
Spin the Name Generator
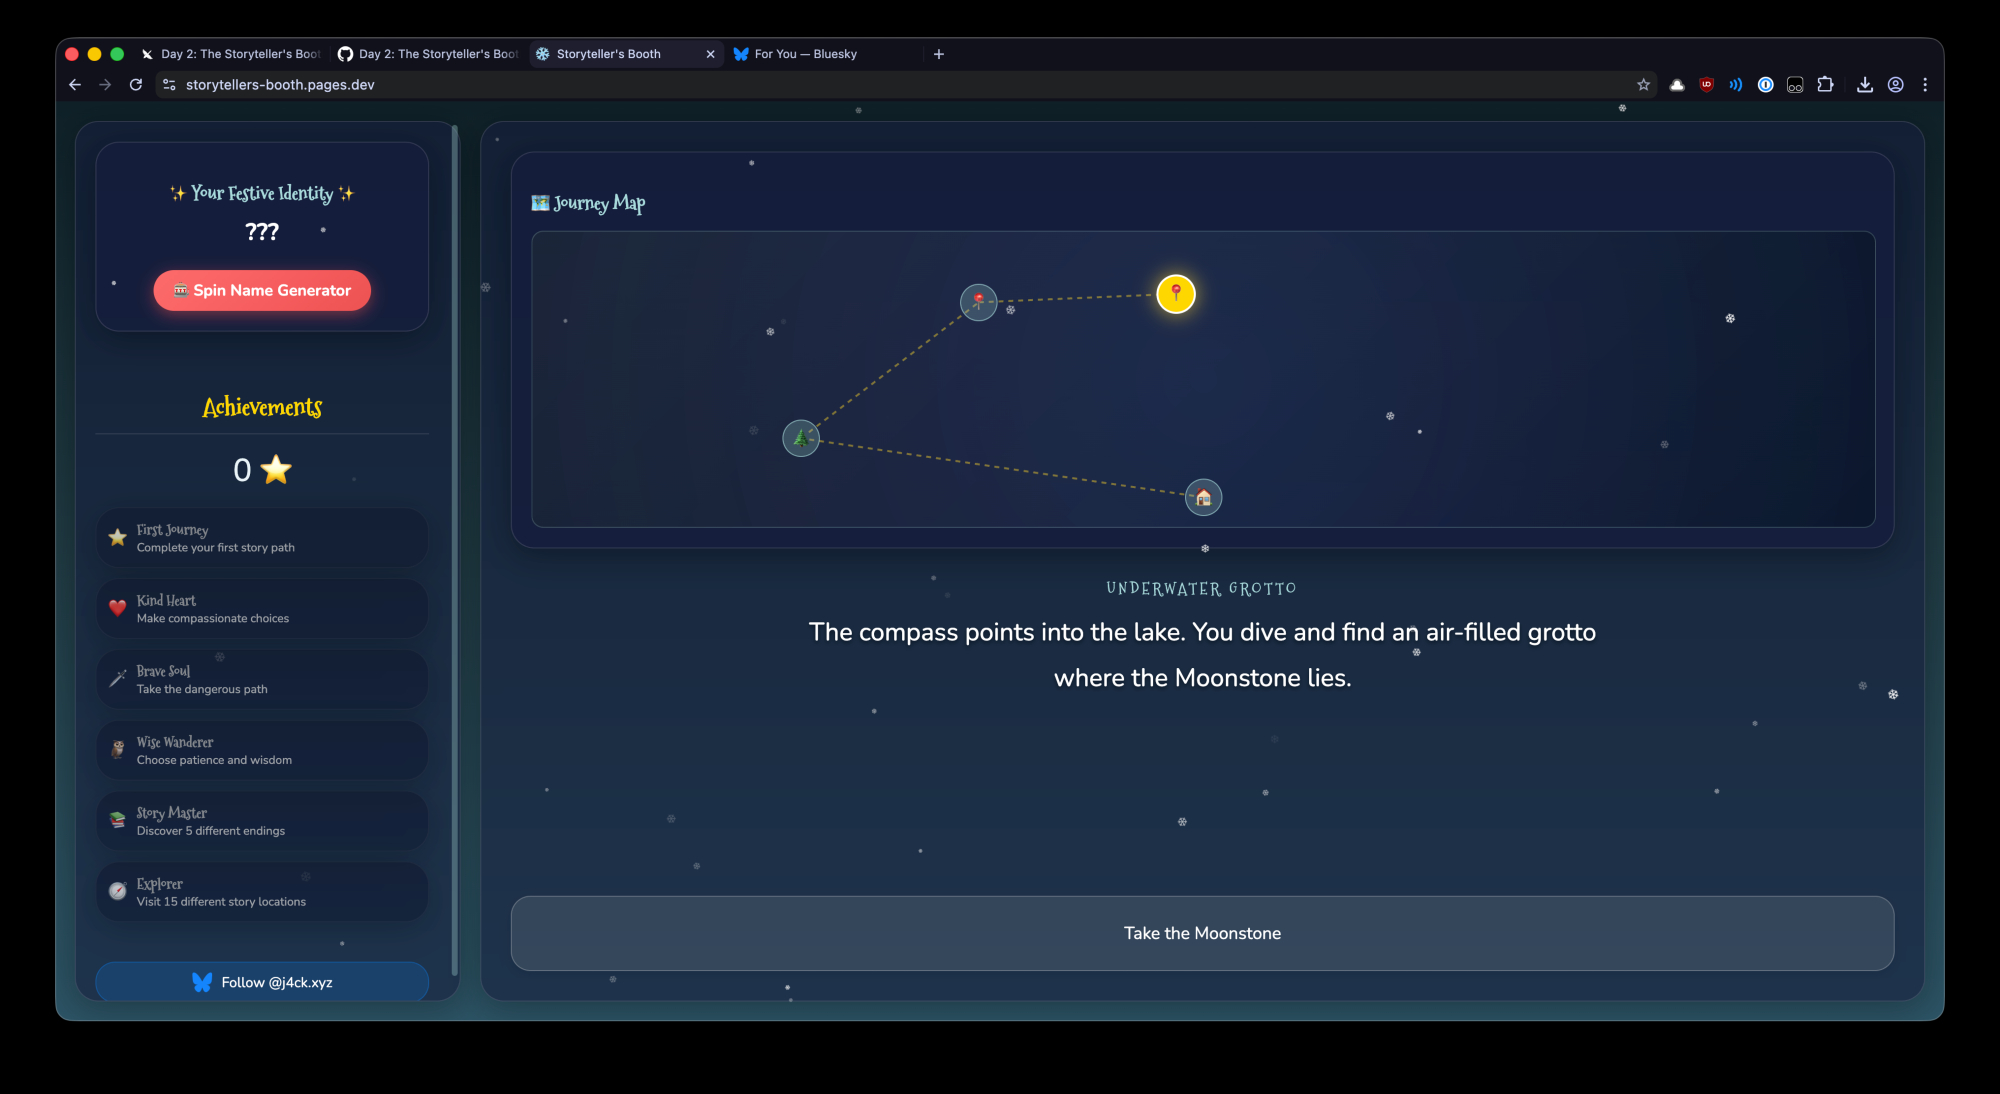click(262, 291)
